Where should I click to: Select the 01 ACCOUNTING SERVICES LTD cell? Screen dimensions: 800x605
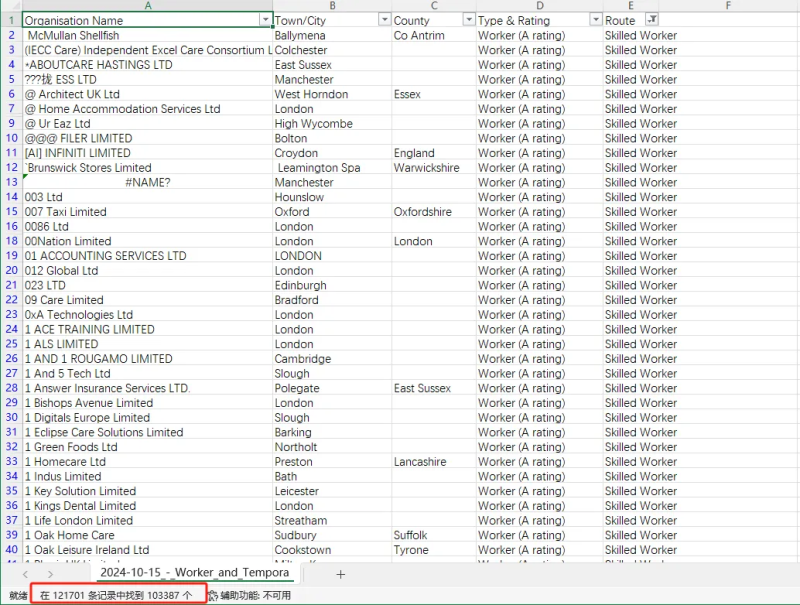[148, 256]
